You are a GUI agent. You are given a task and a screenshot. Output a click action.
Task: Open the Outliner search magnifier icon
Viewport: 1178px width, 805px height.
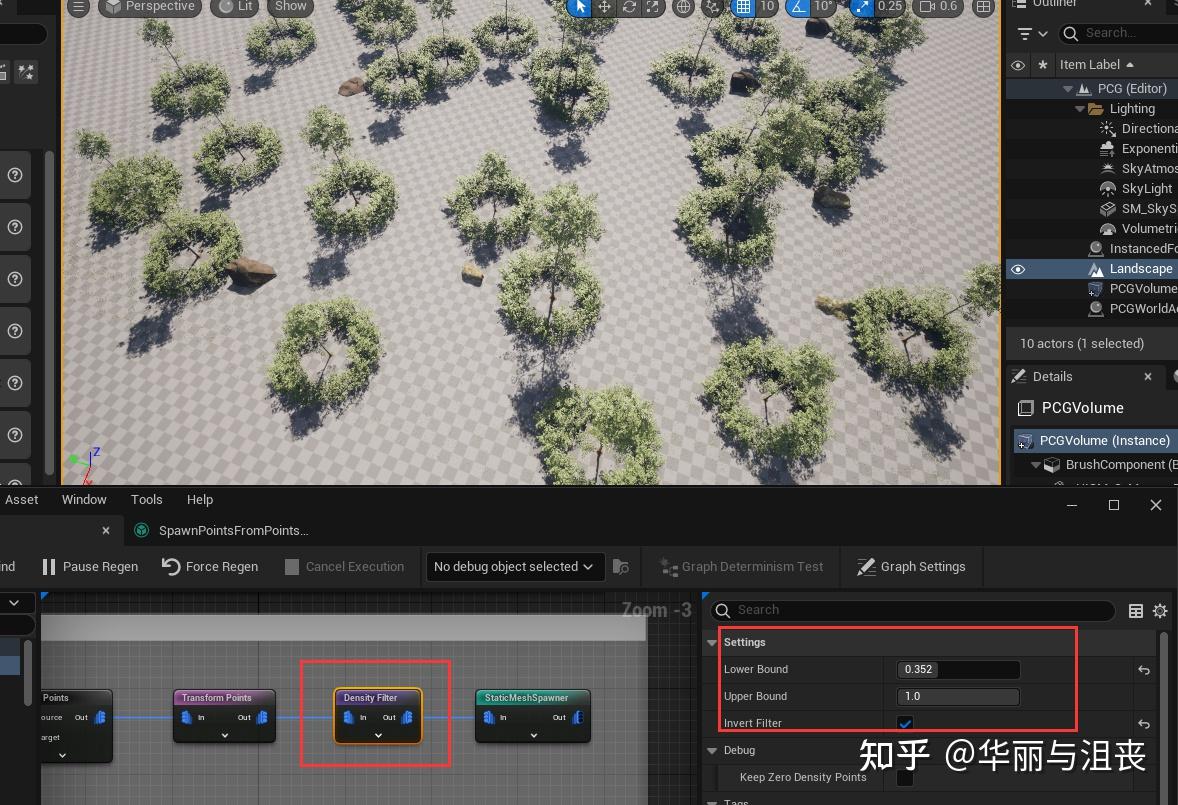coord(1070,32)
